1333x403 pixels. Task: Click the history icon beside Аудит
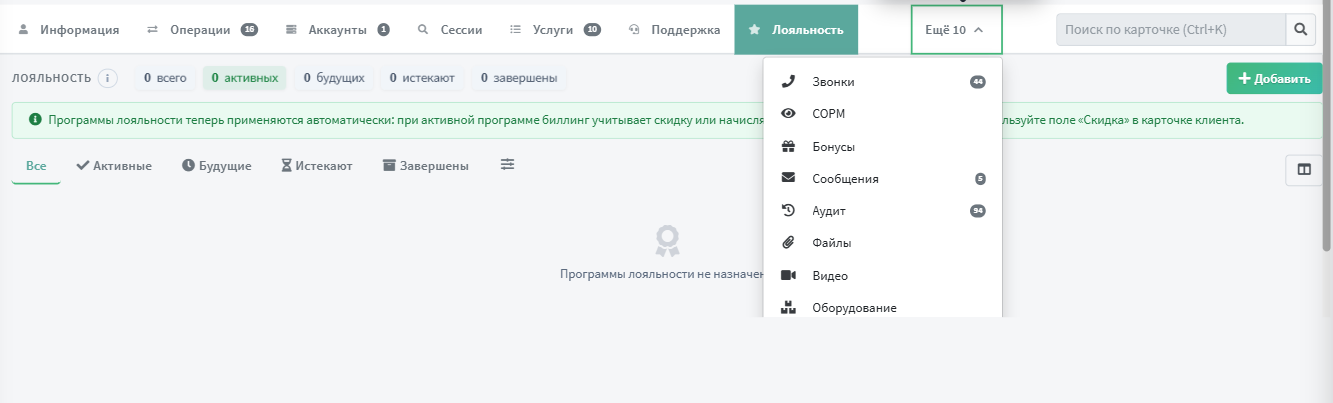click(x=788, y=211)
